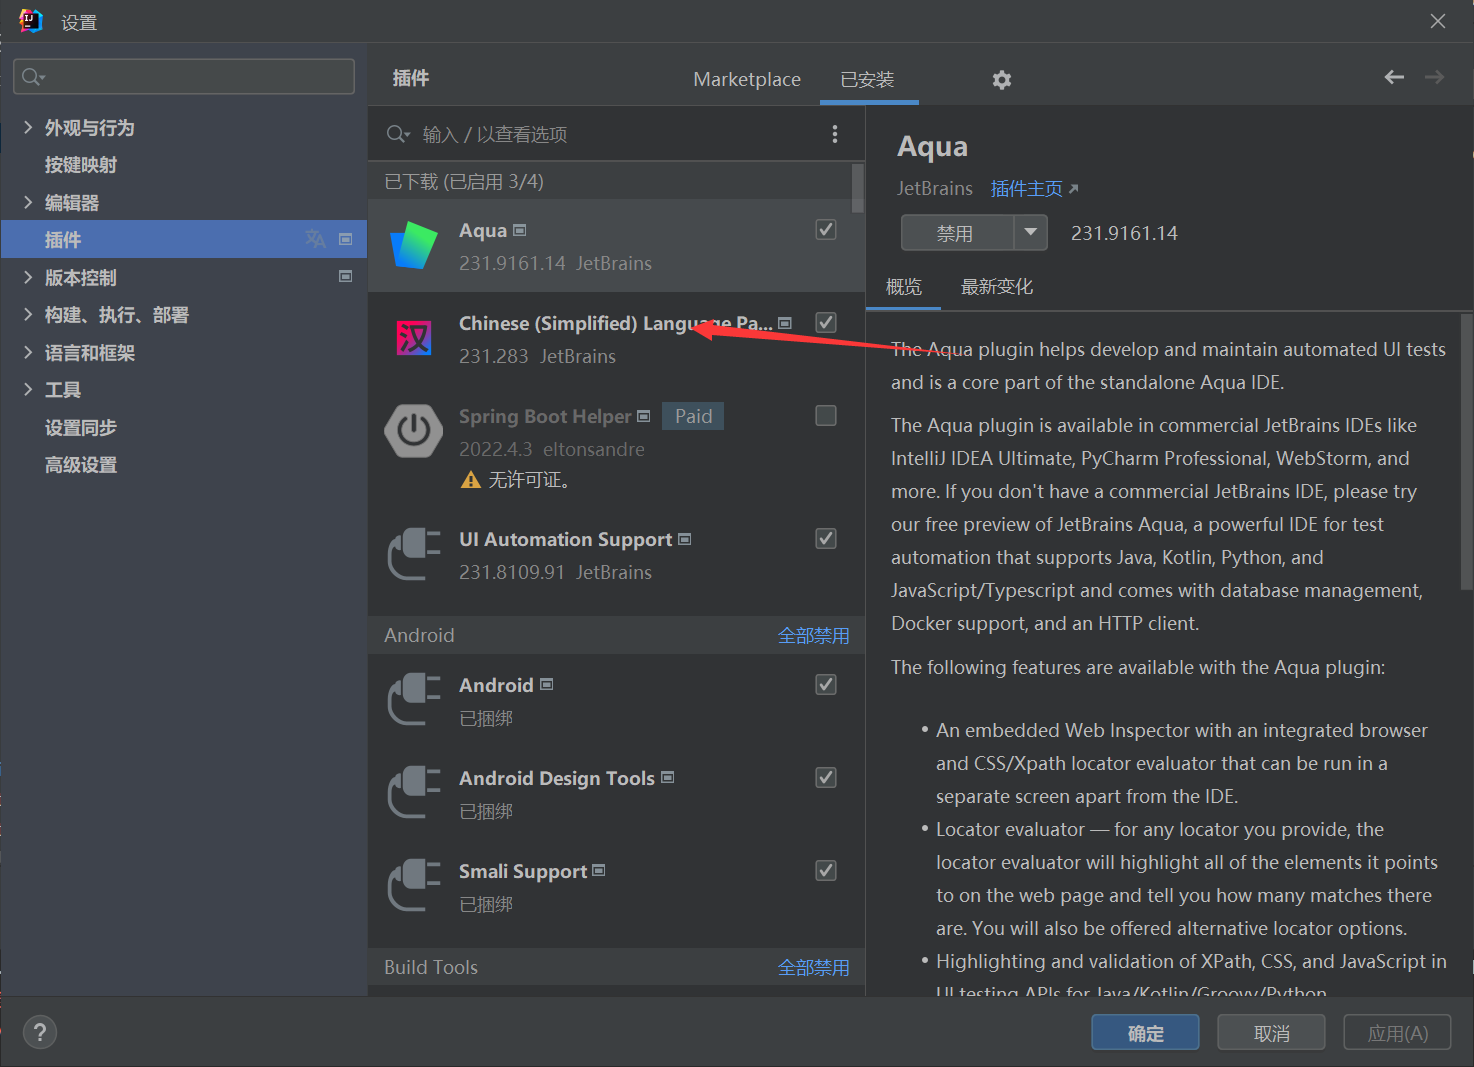Click the marker icon beside Chinese language pack name
This screenshot has height=1067, width=1474.
(x=784, y=323)
